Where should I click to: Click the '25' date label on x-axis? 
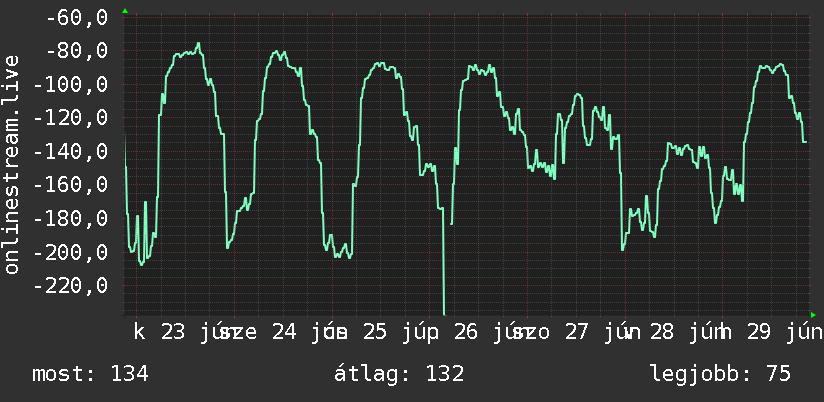[375, 333]
